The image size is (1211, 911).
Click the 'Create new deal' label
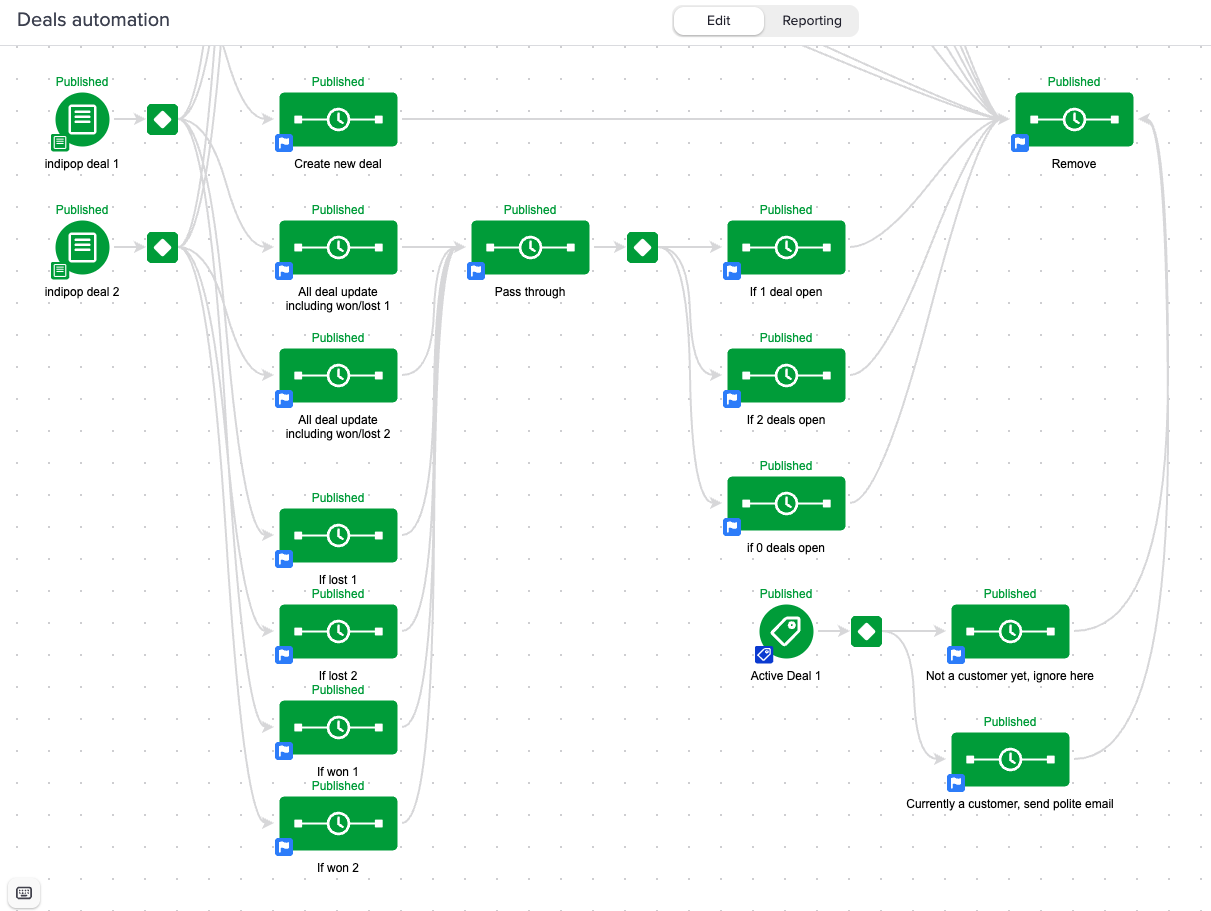pyautogui.click(x=338, y=164)
